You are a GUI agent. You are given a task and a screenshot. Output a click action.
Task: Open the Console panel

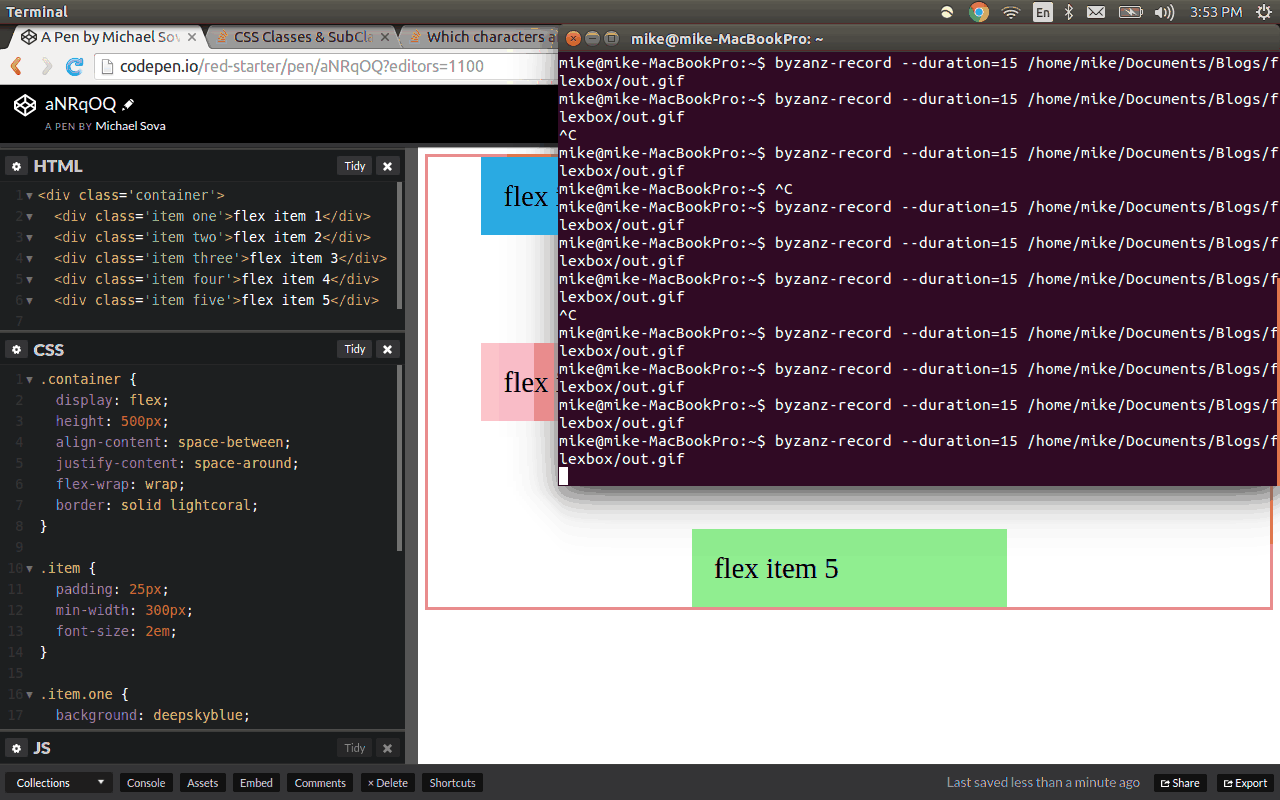(146, 783)
